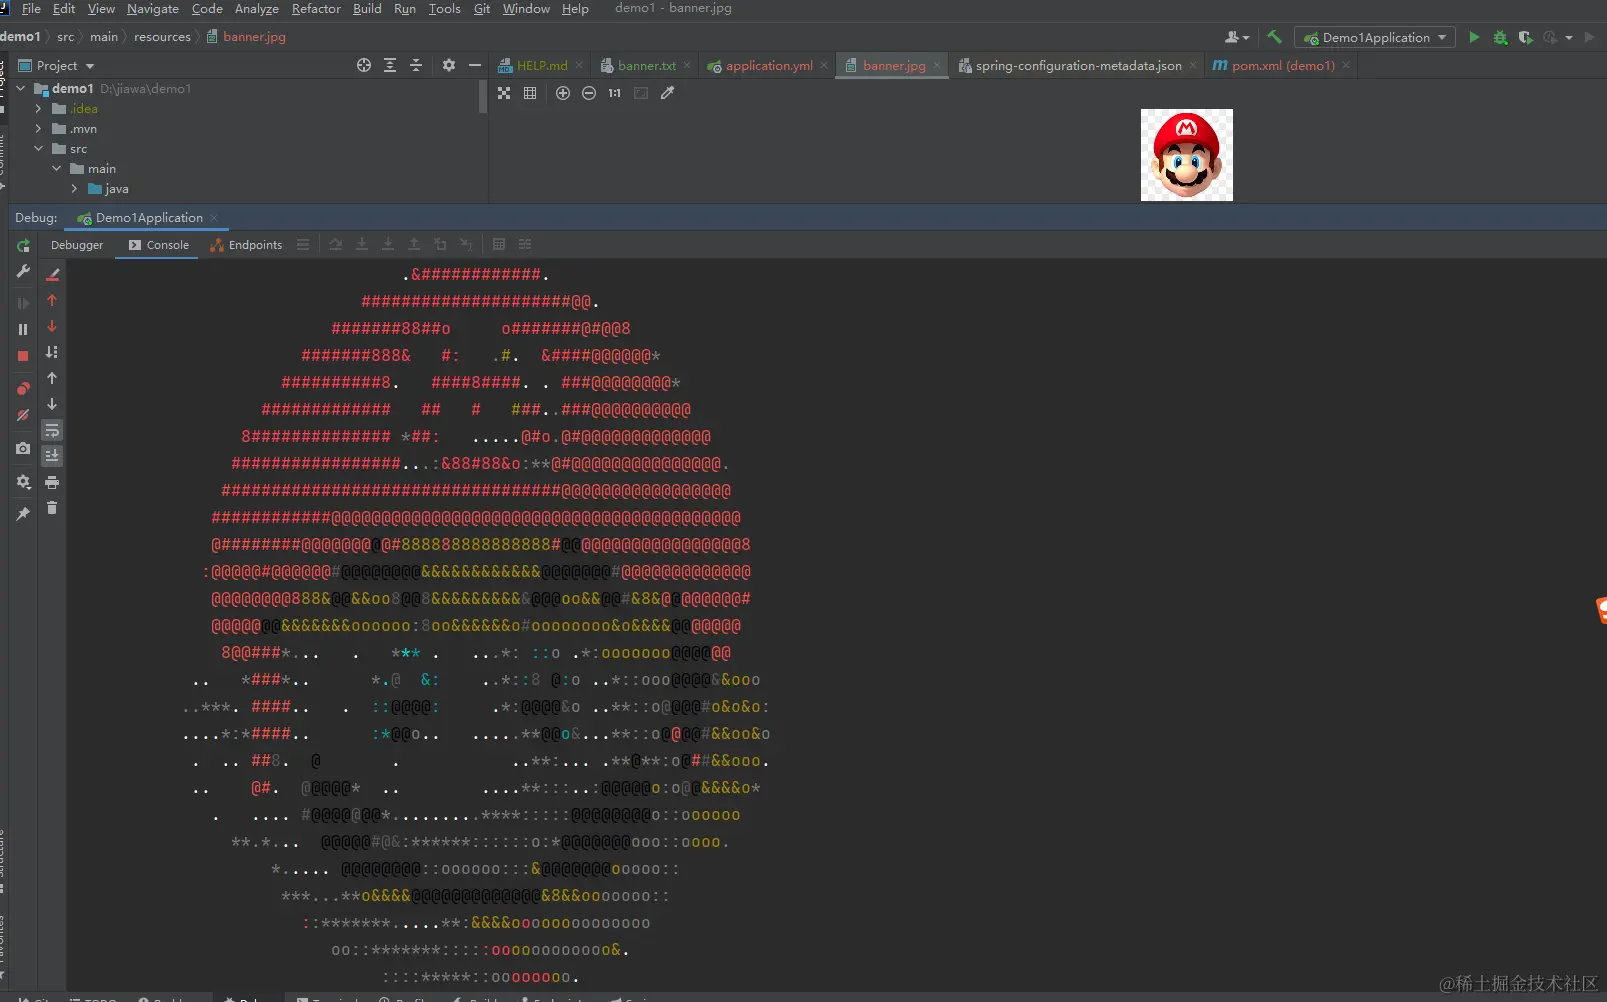Open Debug panel settings gear
The image size is (1607, 1002).
pyautogui.click(x=23, y=482)
